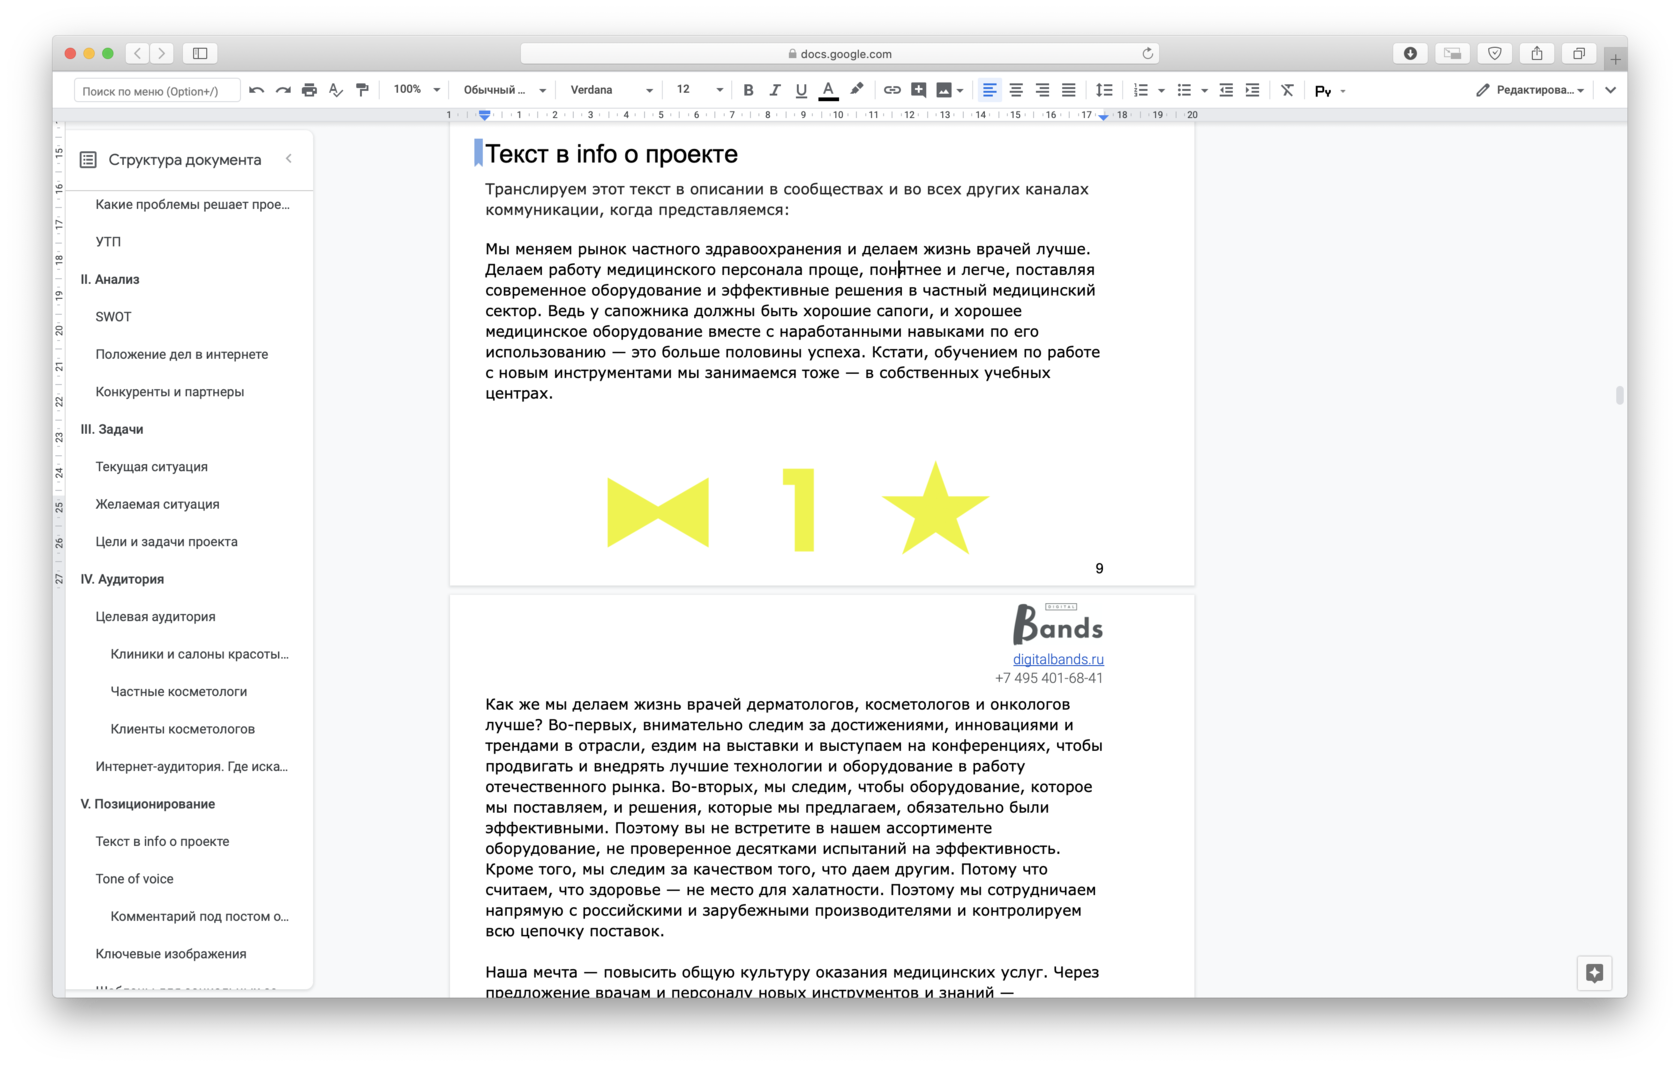Open font size 12 dropdown
Viewport: 1680px width, 1067px height.
click(x=699, y=90)
